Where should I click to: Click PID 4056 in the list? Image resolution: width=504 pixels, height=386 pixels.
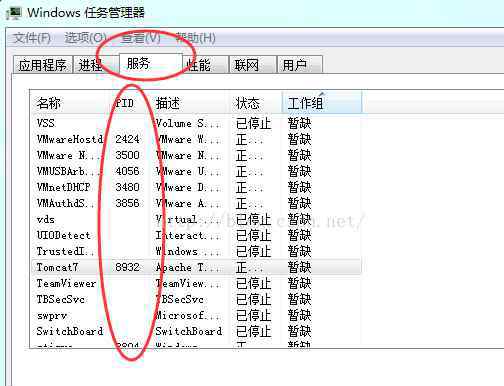(x=127, y=171)
